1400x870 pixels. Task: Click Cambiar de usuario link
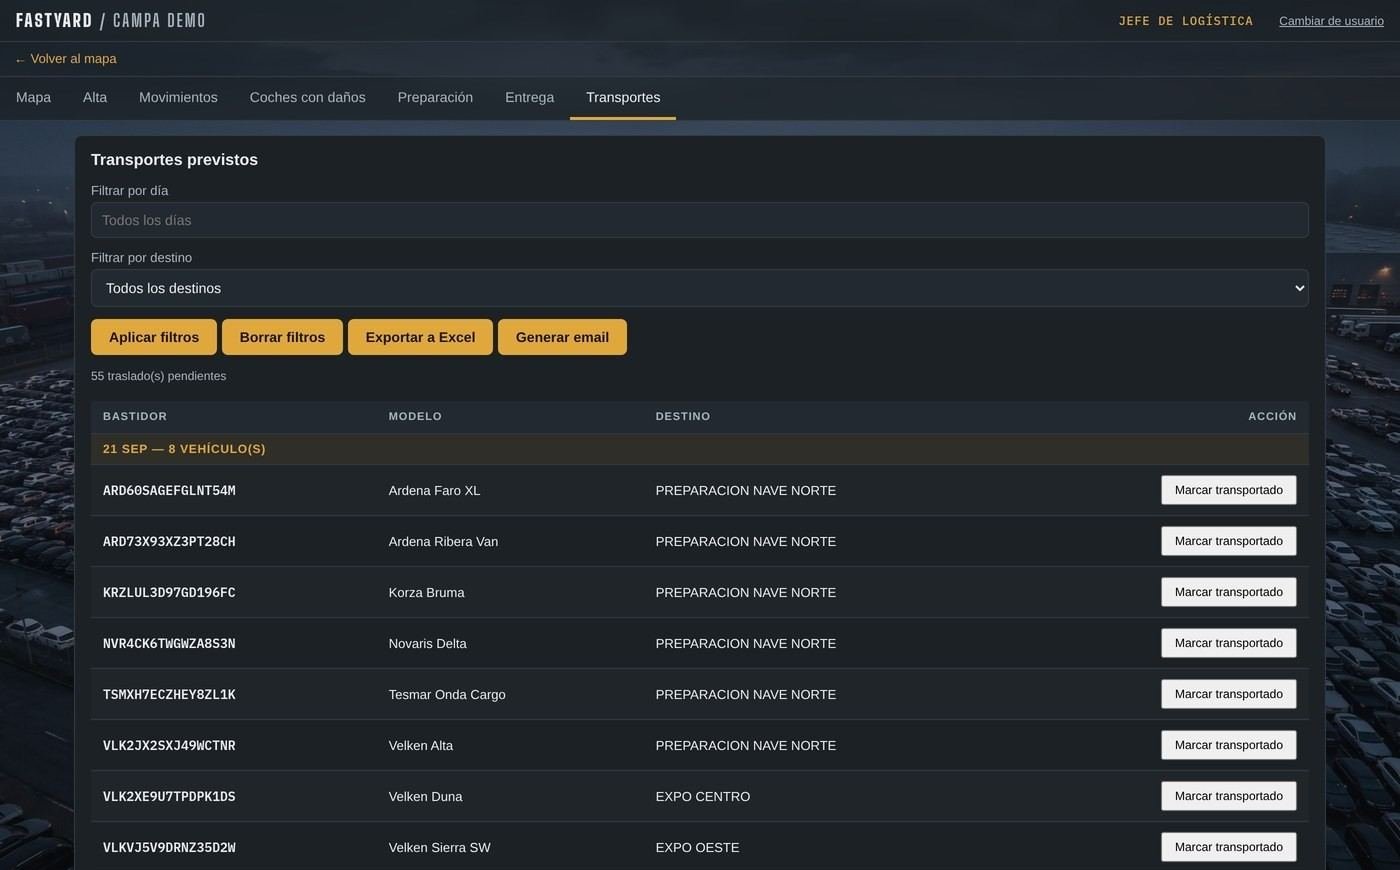click(x=1331, y=21)
